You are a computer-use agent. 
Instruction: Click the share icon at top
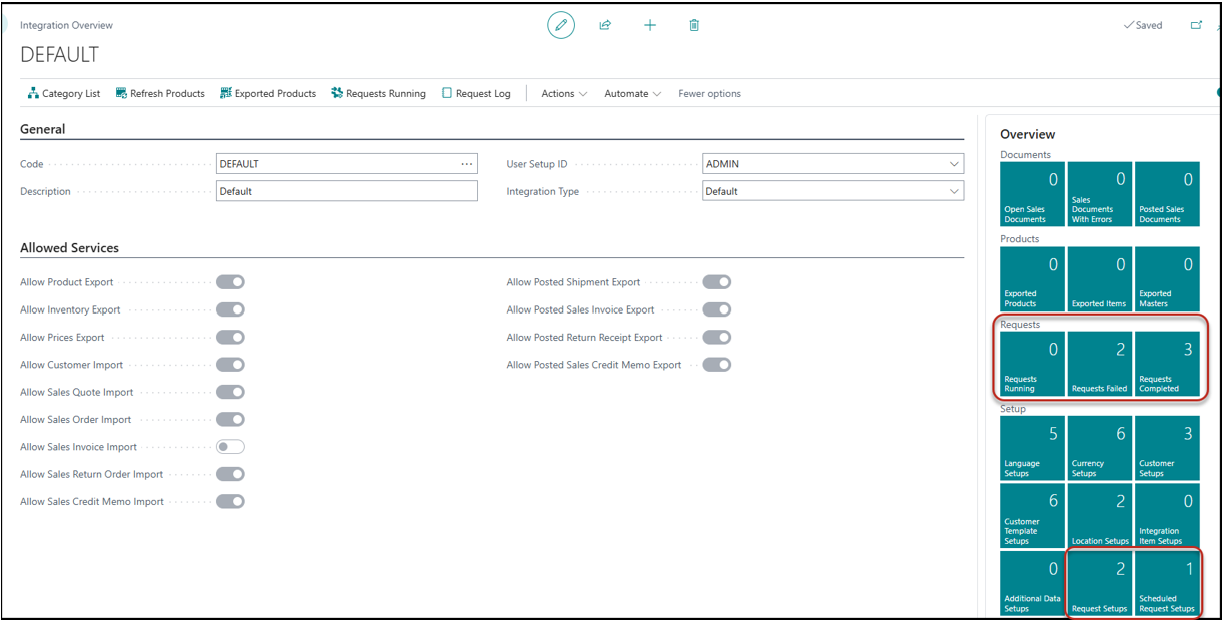pyautogui.click(x=605, y=25)
